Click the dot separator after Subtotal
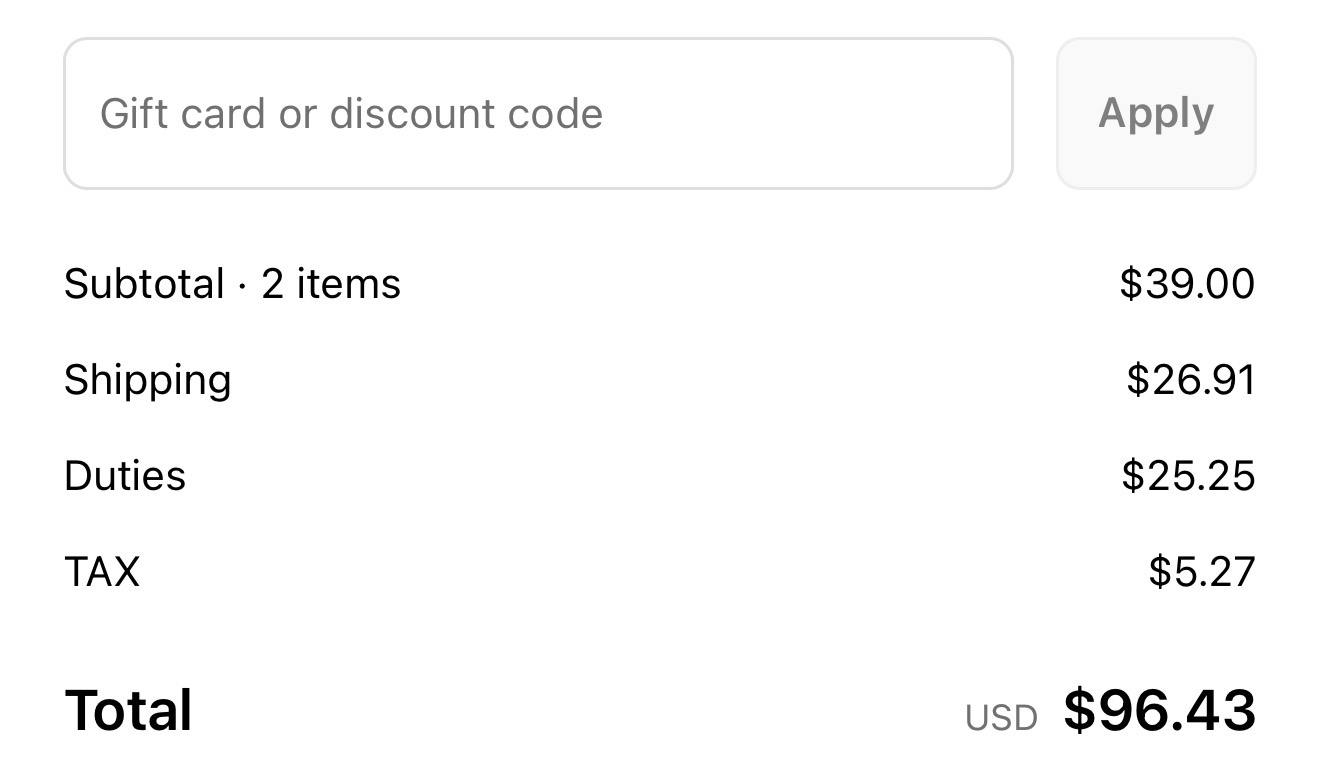 tap(243, 286)
